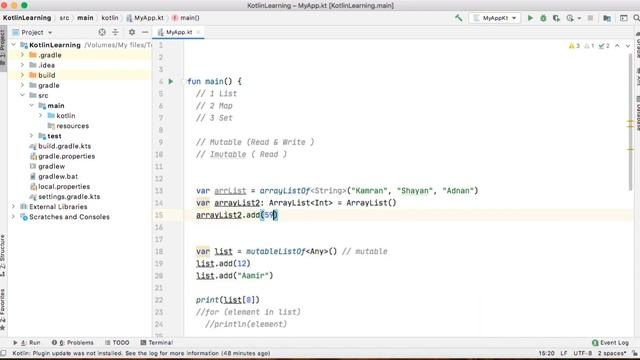Click the search everywhere magnifier icon
The width and height of the screenshot is (640, 360).
point(636,18)
